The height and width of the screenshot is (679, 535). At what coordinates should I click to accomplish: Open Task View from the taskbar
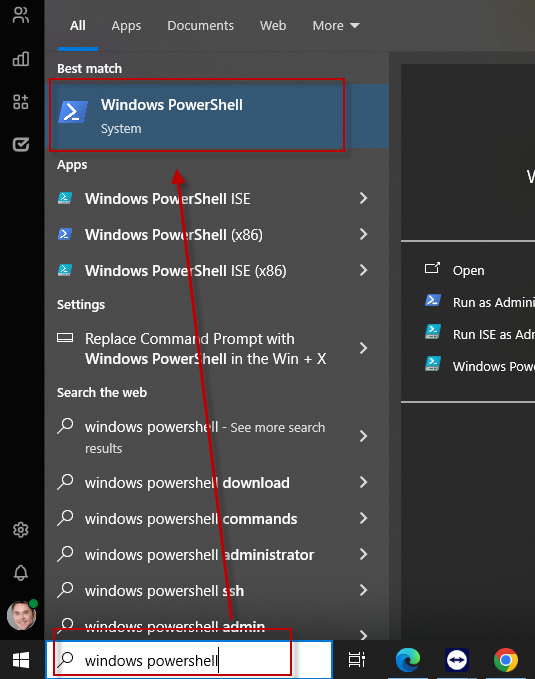[x=357, y=660]
